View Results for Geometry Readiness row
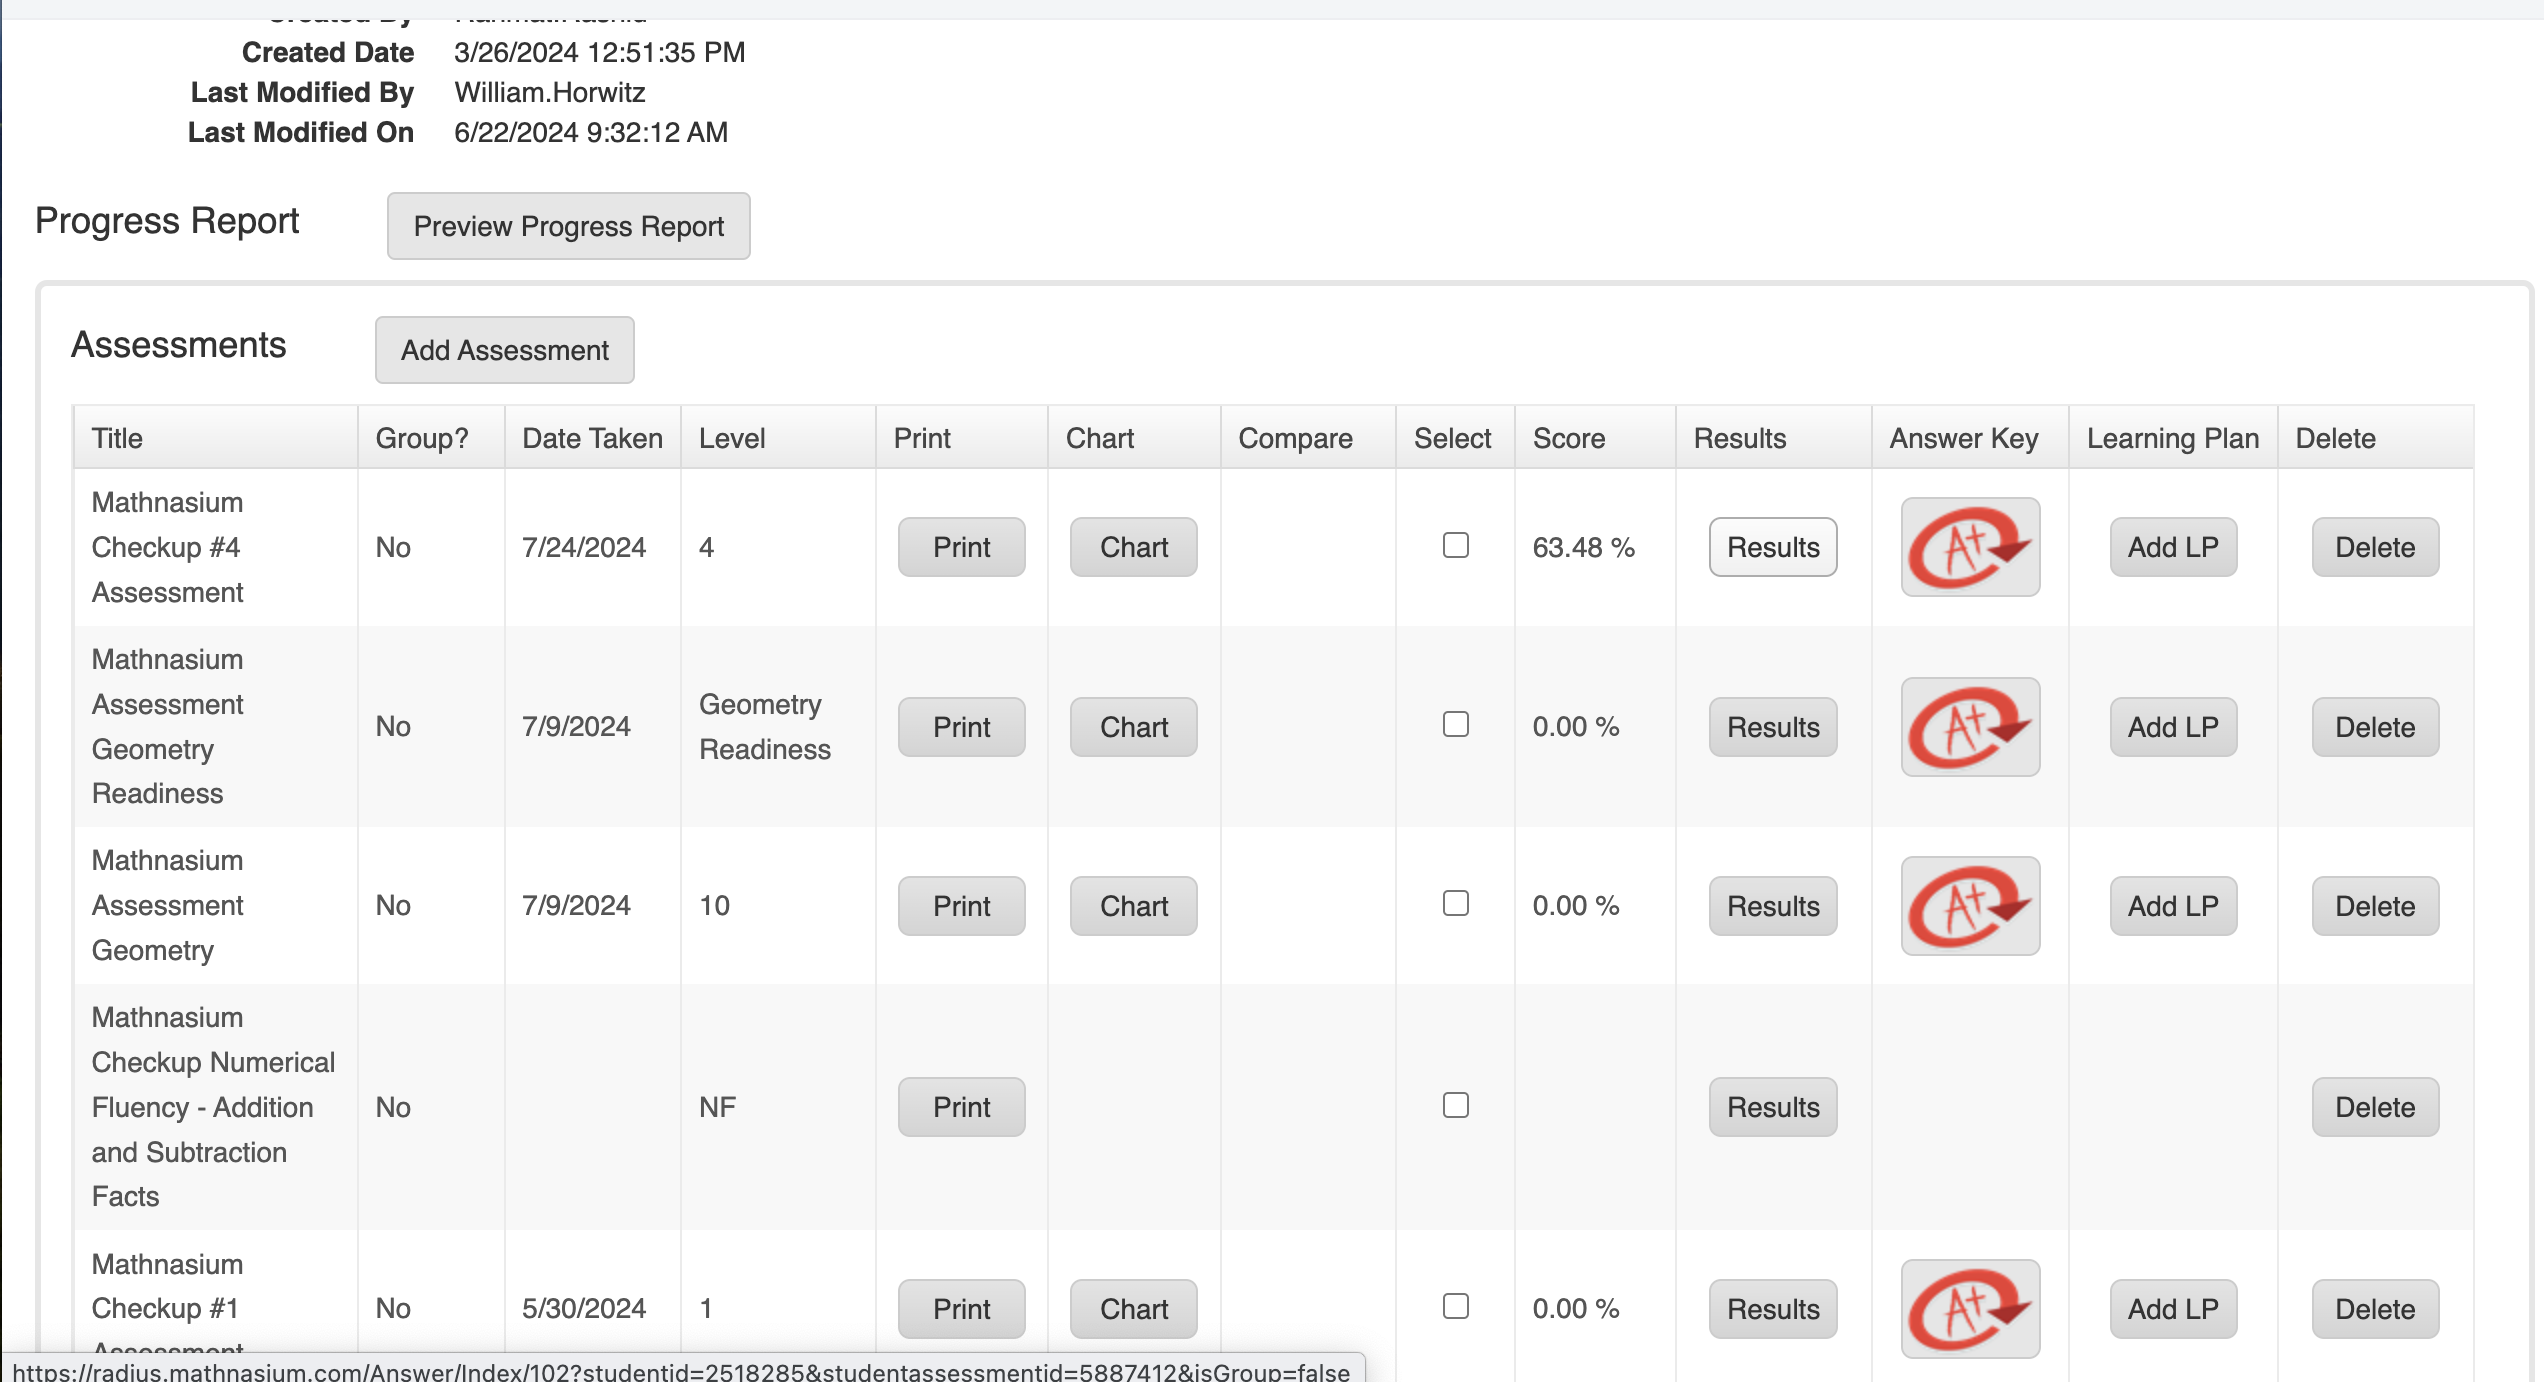The height and width of the screenshot is (1382, 2544). click(x=1773, y=727)
